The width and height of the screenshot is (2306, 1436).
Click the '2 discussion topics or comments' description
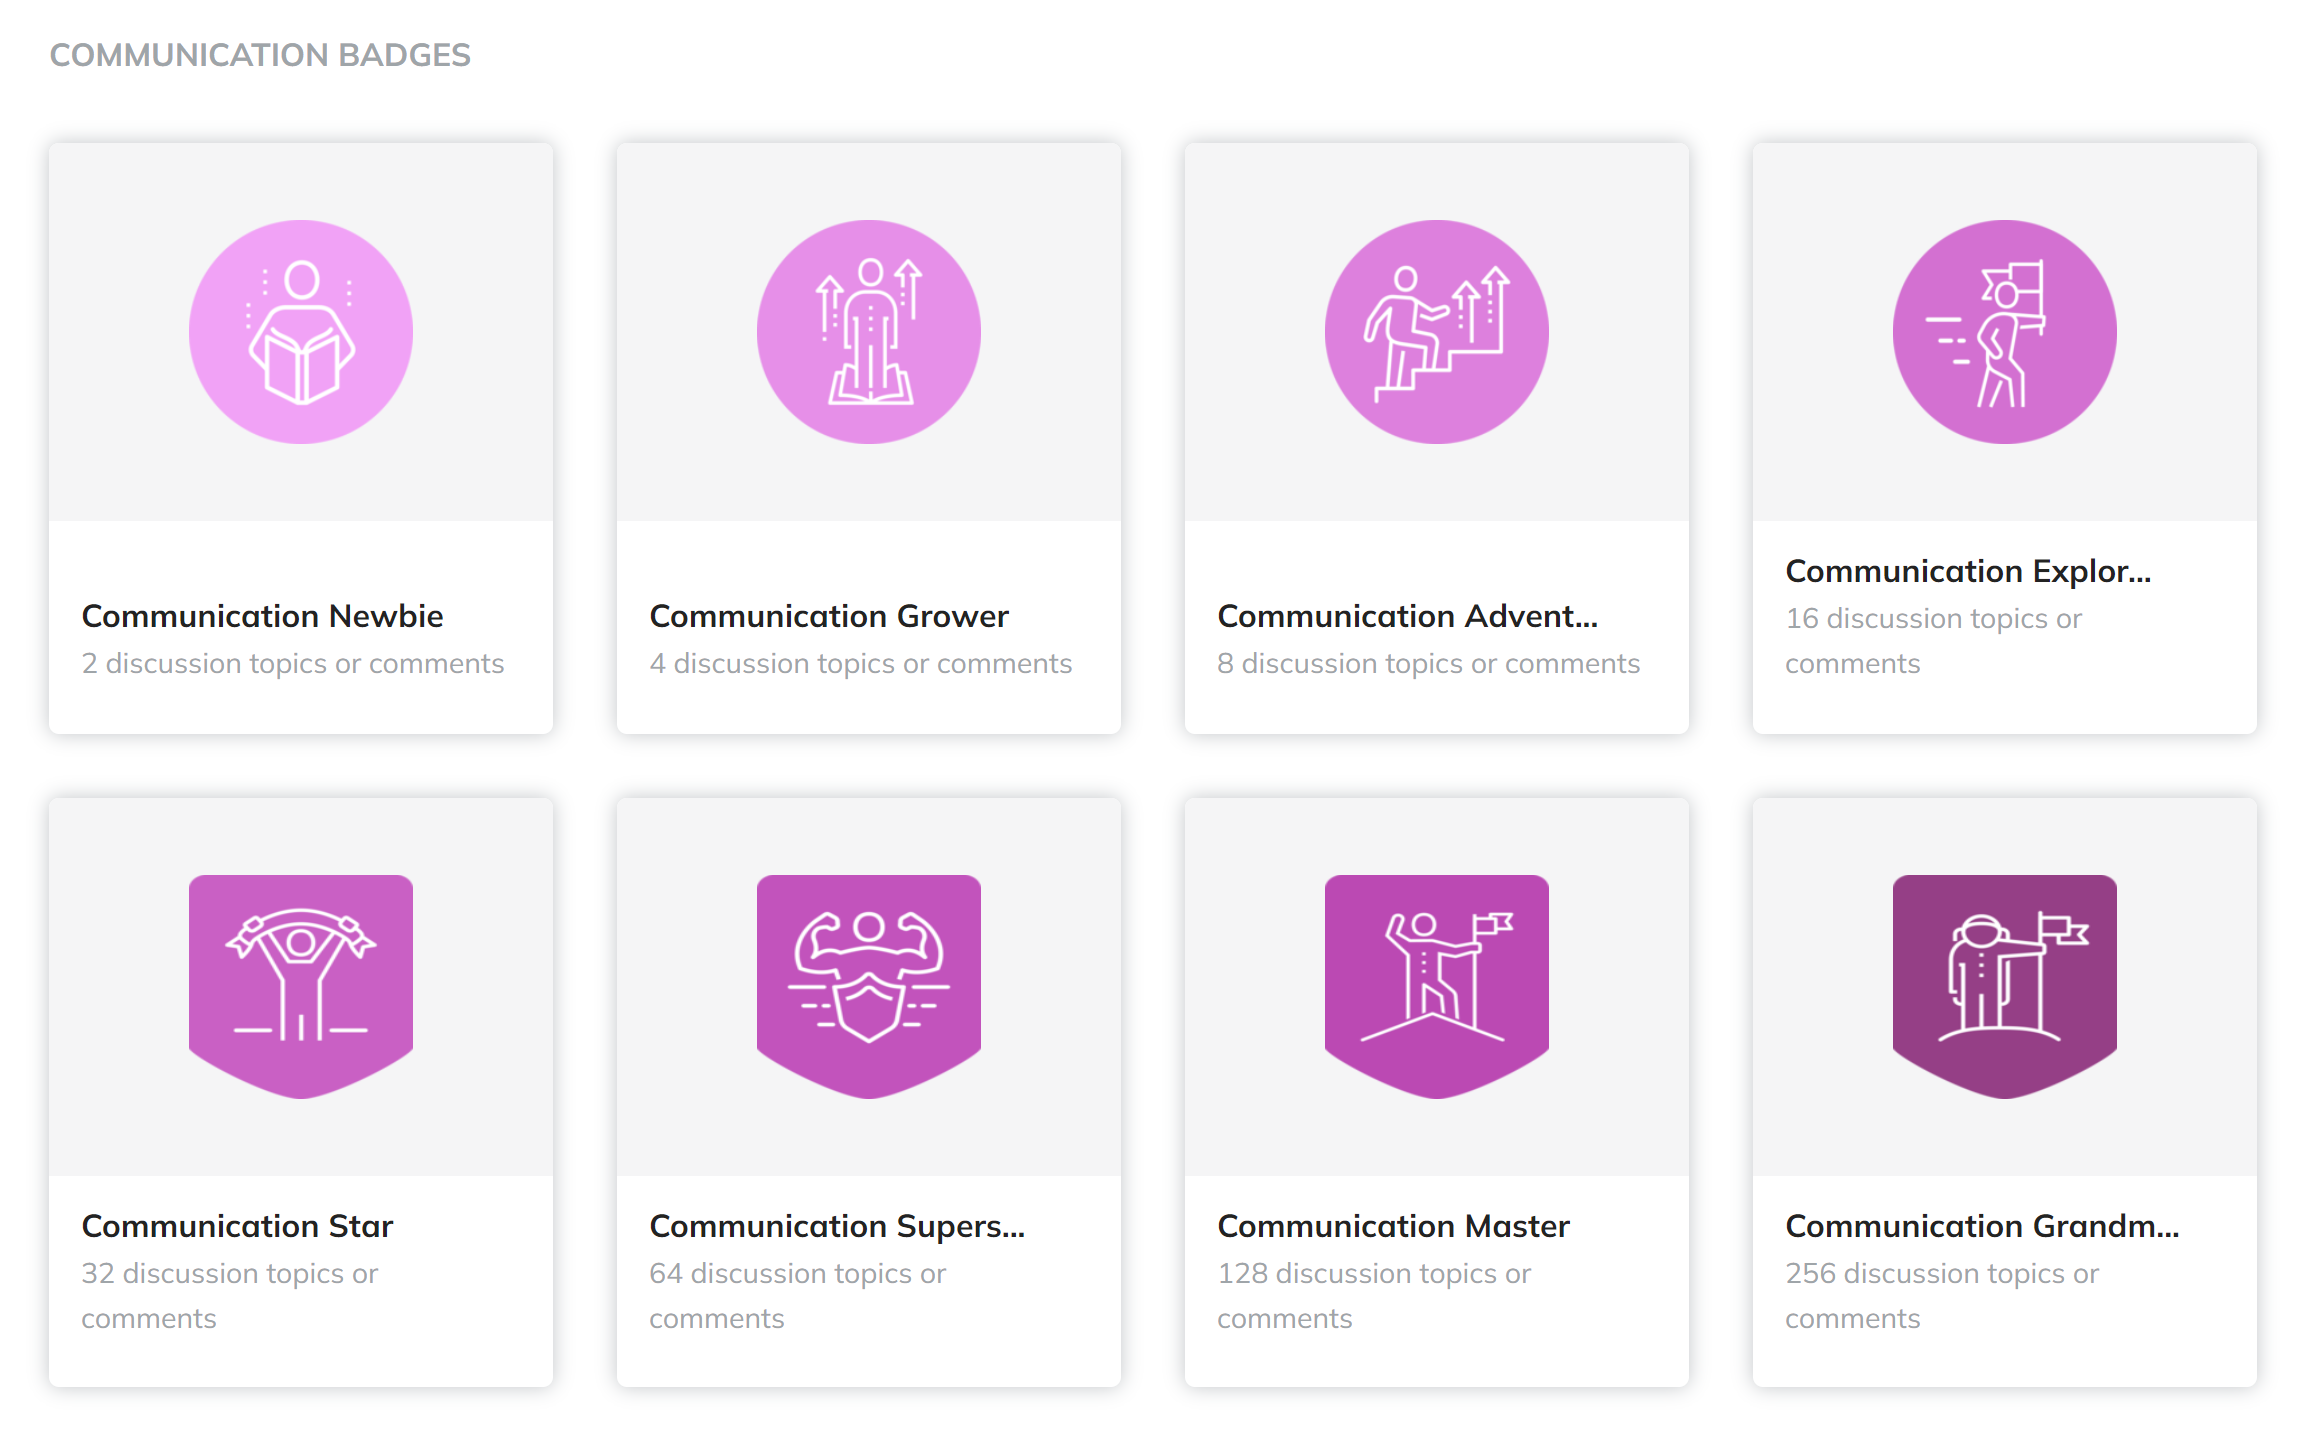click(x=293, y=664)
